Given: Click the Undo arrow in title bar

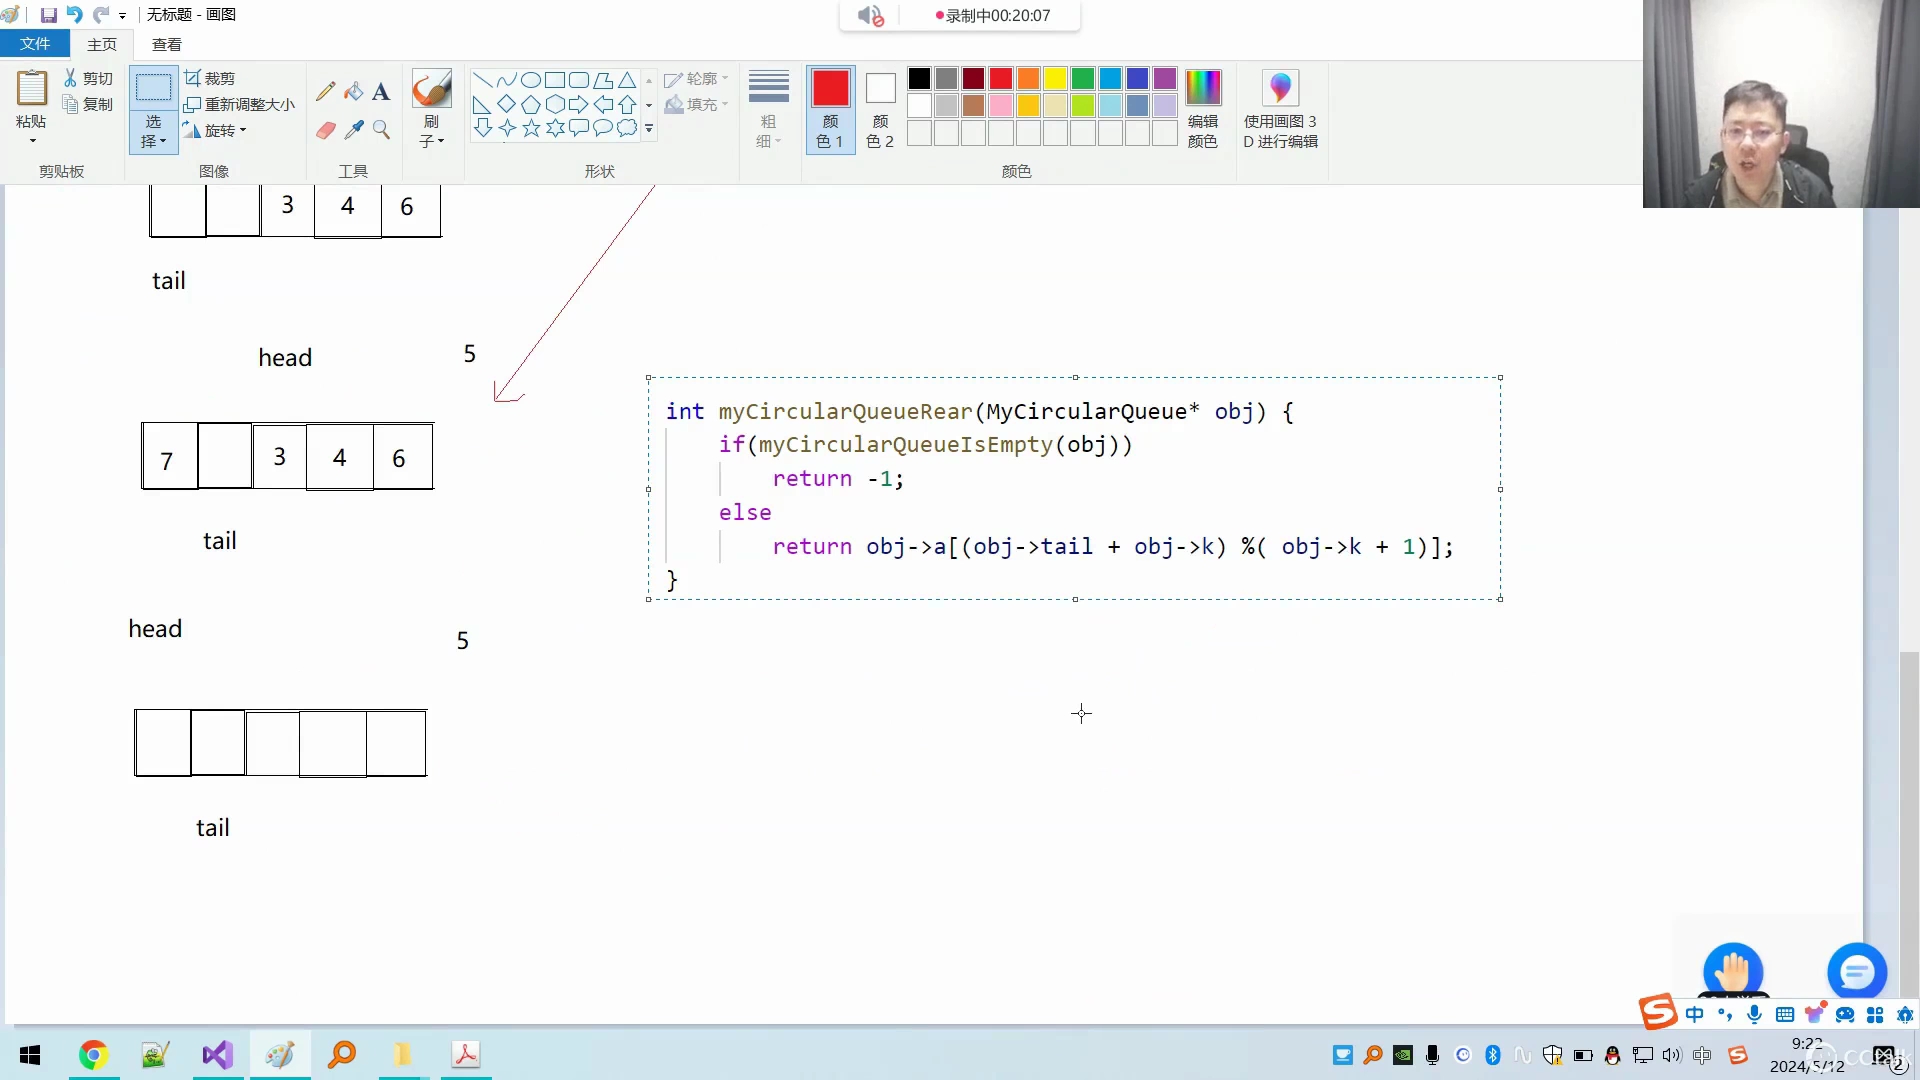Looking at the screenshot, I should coord(75,15).
